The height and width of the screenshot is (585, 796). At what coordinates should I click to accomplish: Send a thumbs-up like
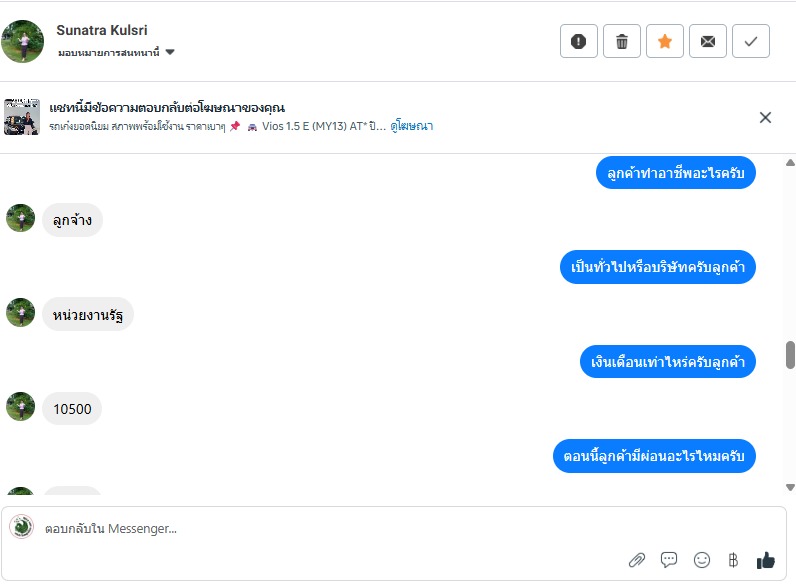[766, 560]
